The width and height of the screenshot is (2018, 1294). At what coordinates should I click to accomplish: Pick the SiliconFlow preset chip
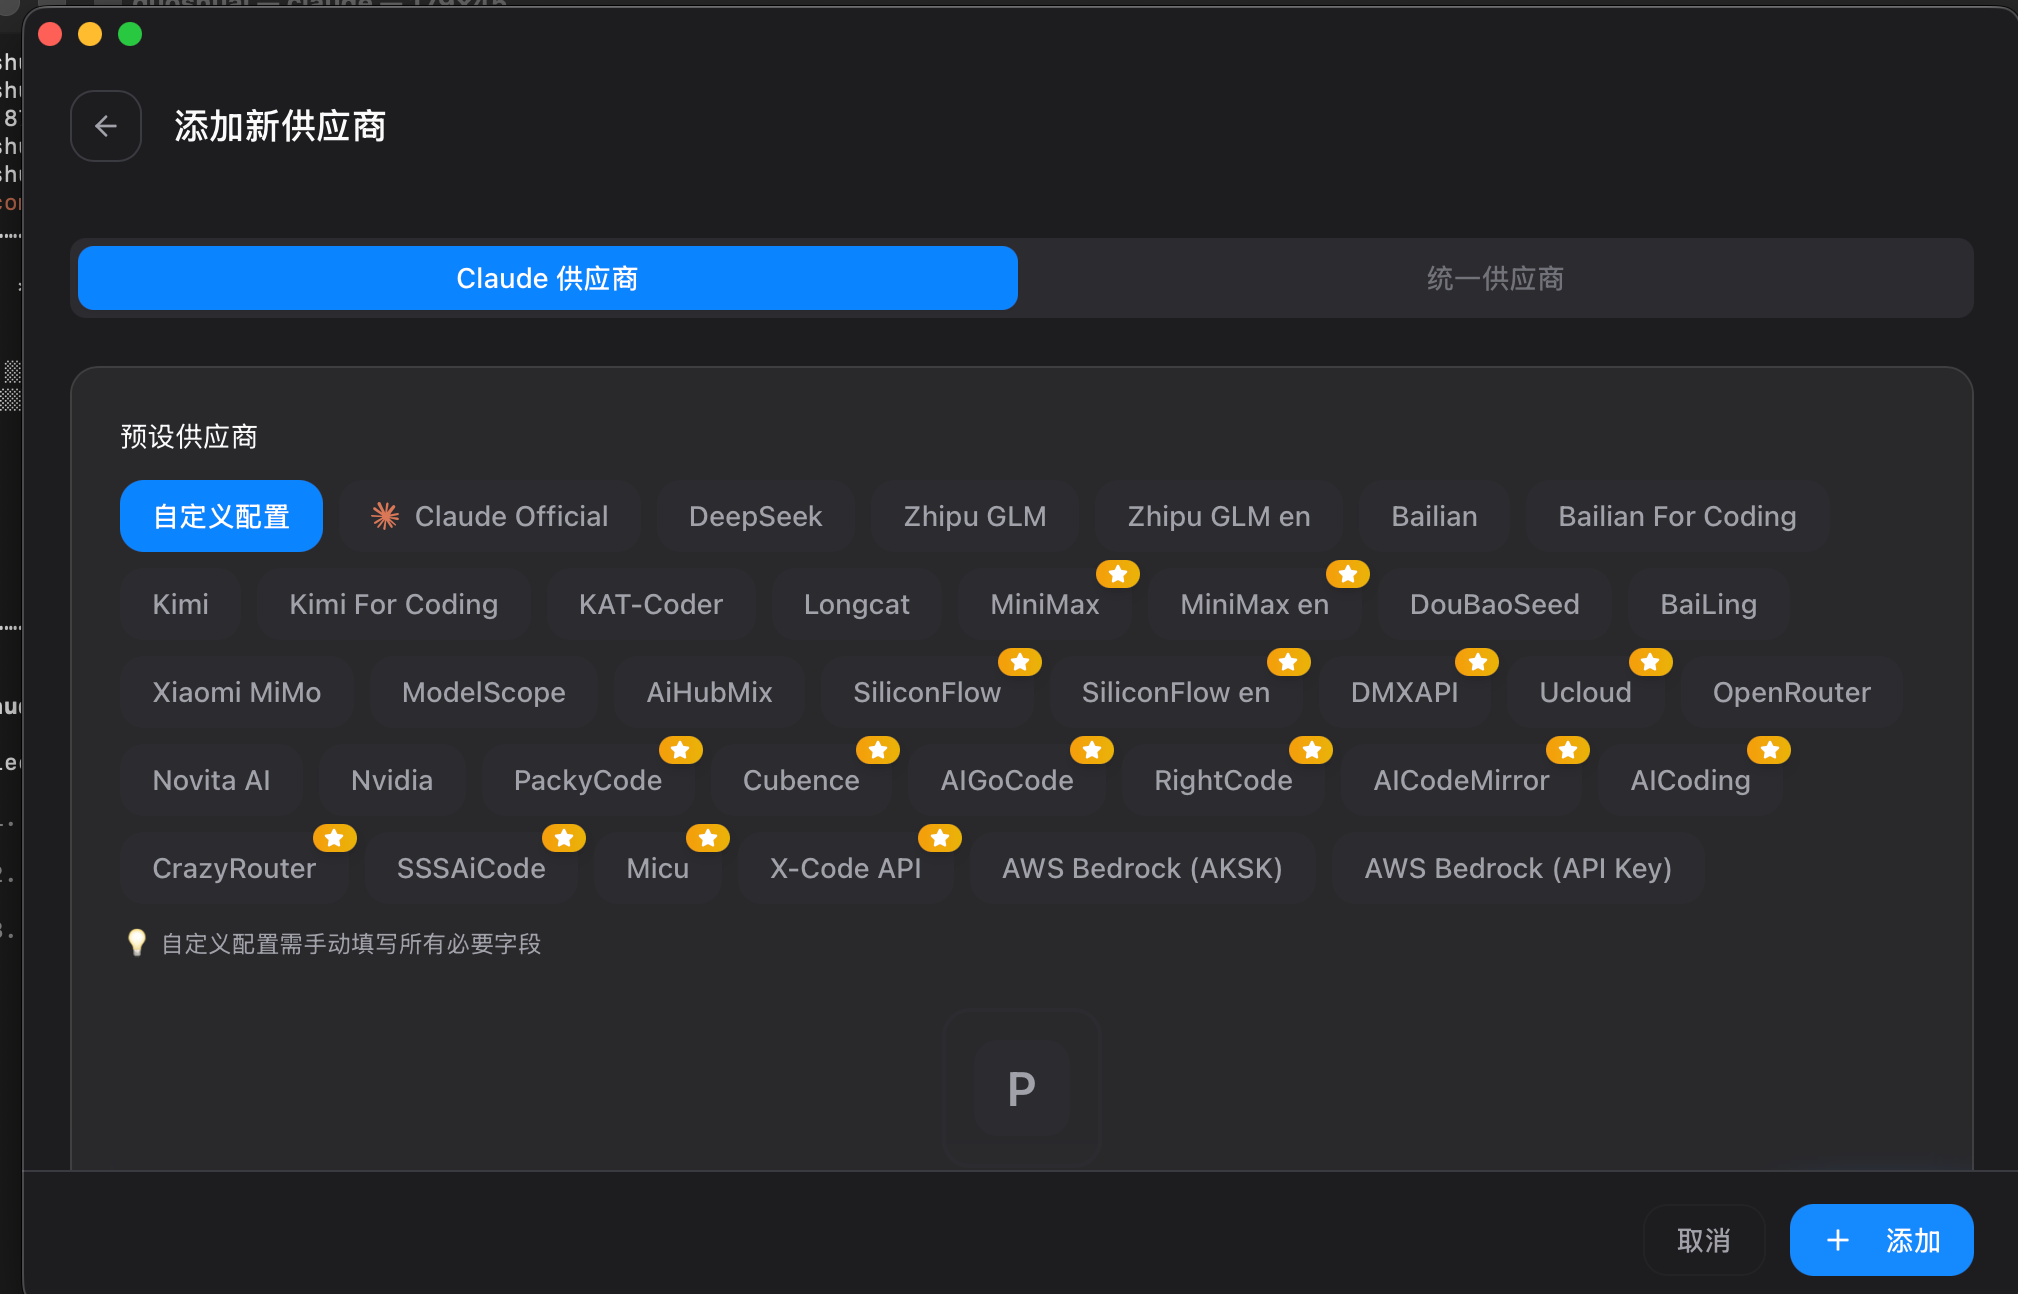(x=927, y=692)
